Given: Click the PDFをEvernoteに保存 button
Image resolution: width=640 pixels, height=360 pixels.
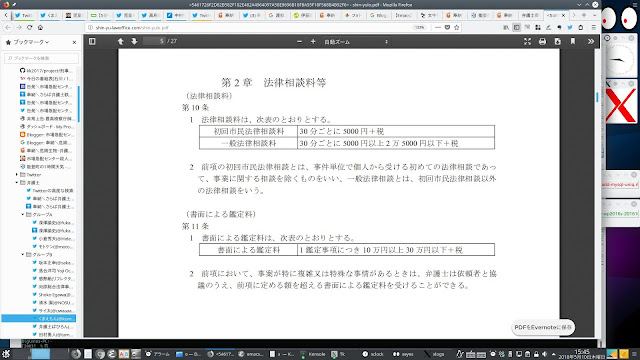Looking at the screenshot, I should 543,327.
